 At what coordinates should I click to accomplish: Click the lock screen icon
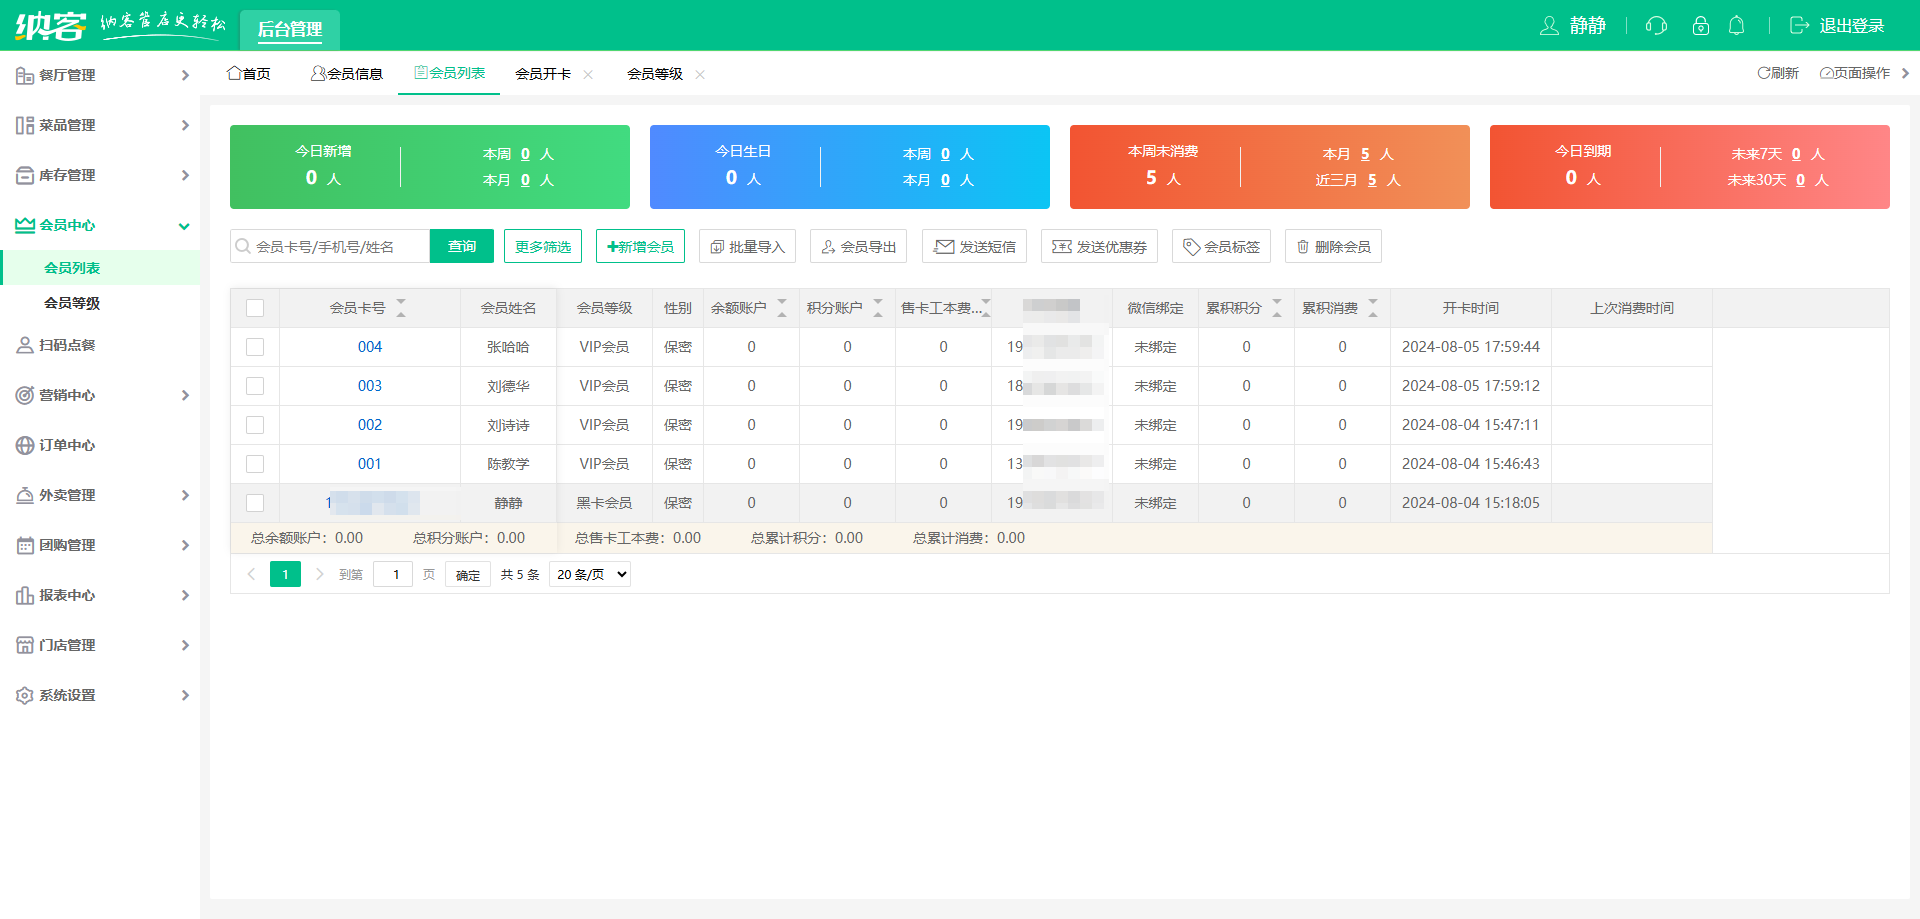(x=1700, y=26)
